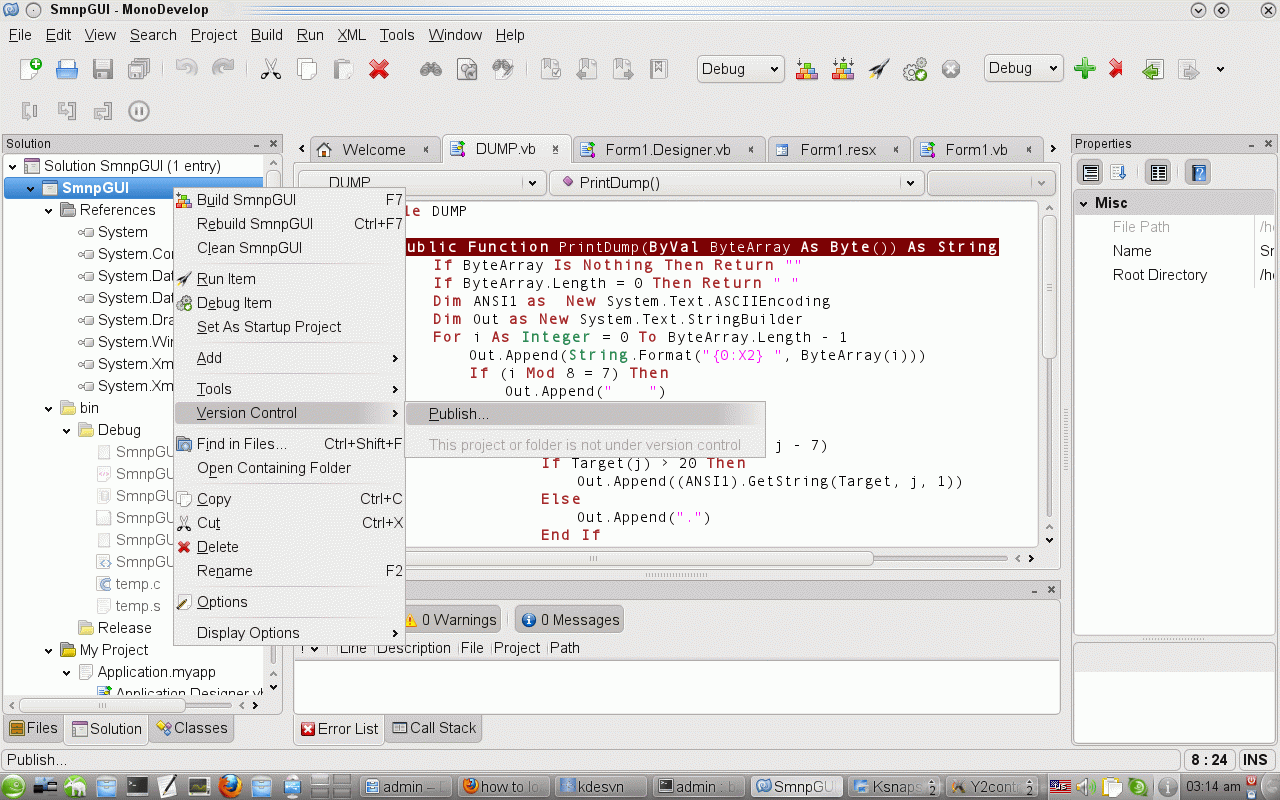Click the binoculars Find toolbar icon
Image resolution: width=1280 pixels, height=800 pixels.
431,69
